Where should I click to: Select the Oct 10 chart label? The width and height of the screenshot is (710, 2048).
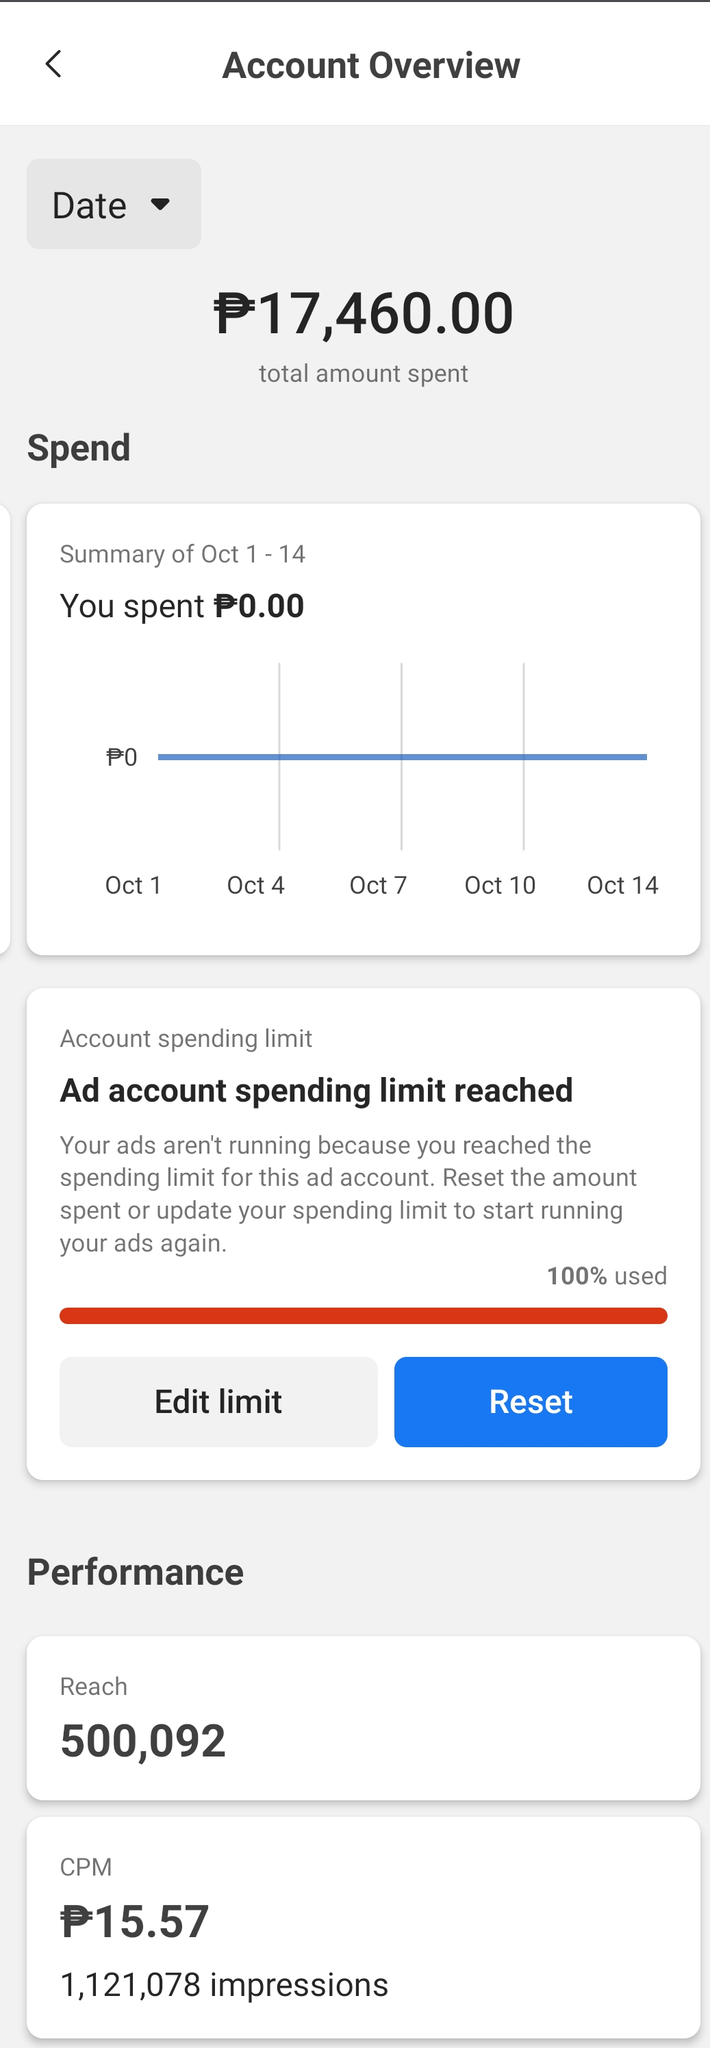pyautogui.click(x=500, y=885)
